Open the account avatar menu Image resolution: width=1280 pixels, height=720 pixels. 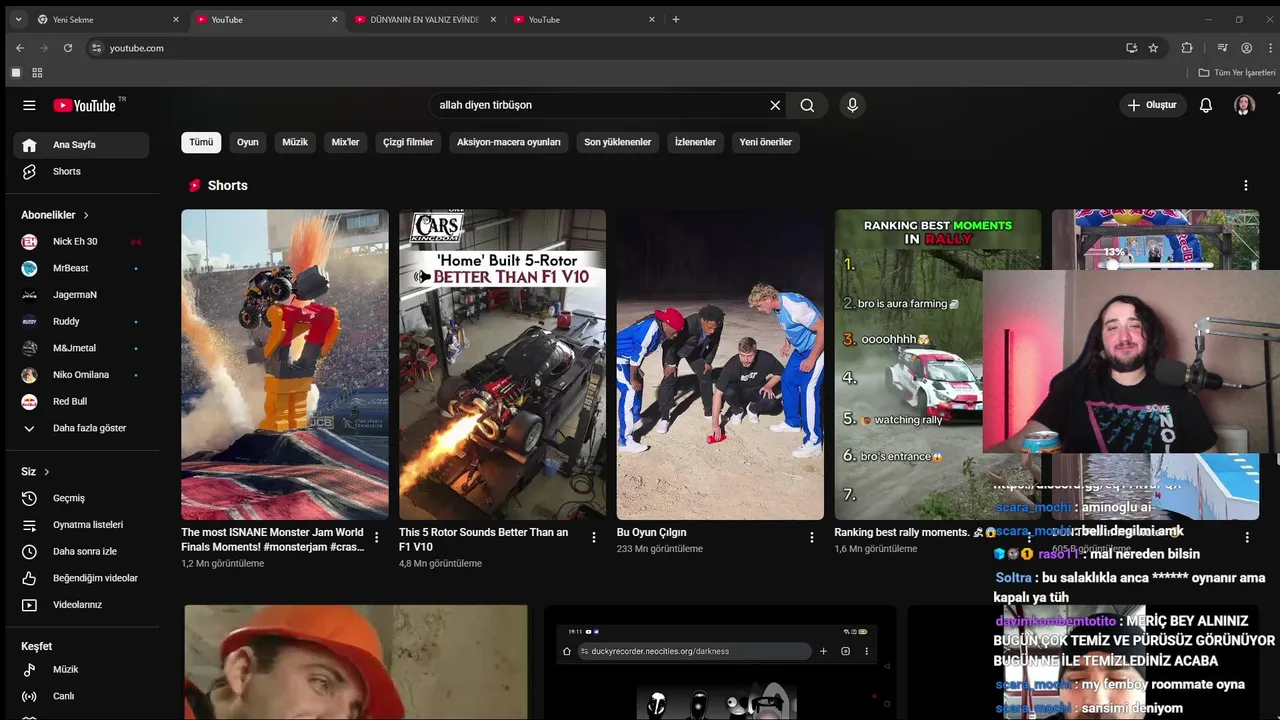(1244, 105)
